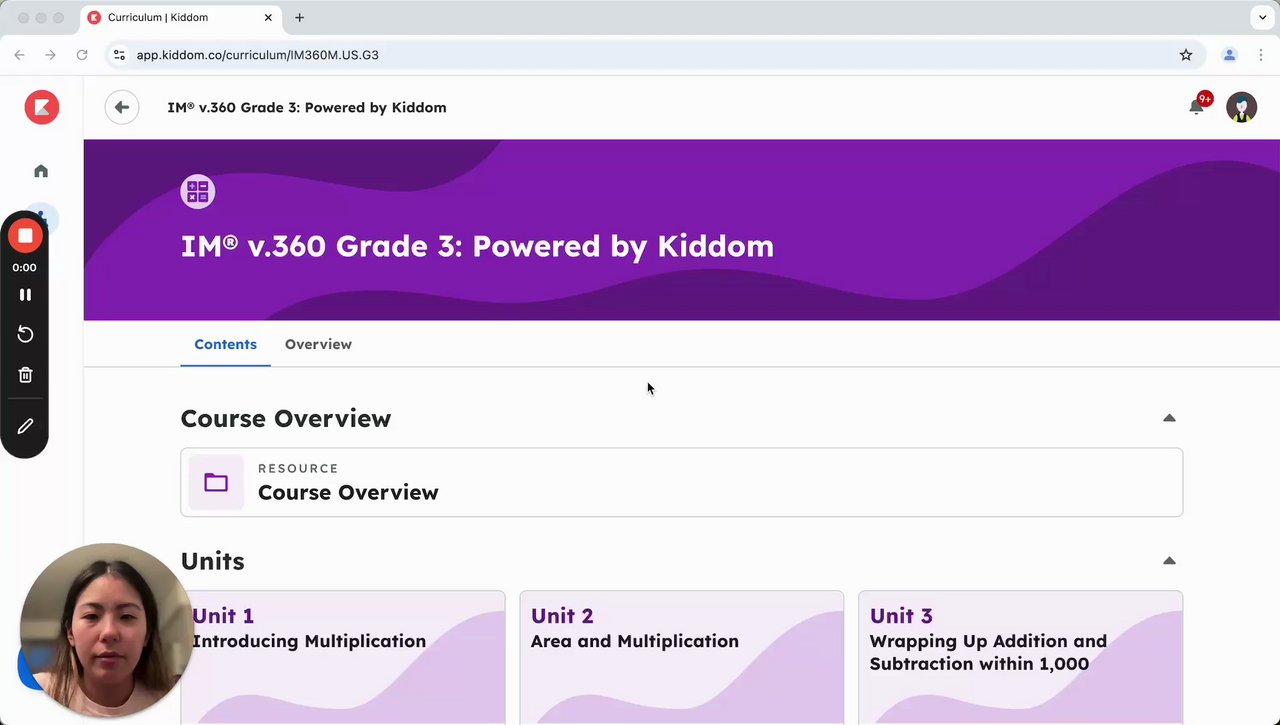The height and width of the screenshot is (725, 1280).
Task: View site information icon in address bar
Action: tap(120, 55)
